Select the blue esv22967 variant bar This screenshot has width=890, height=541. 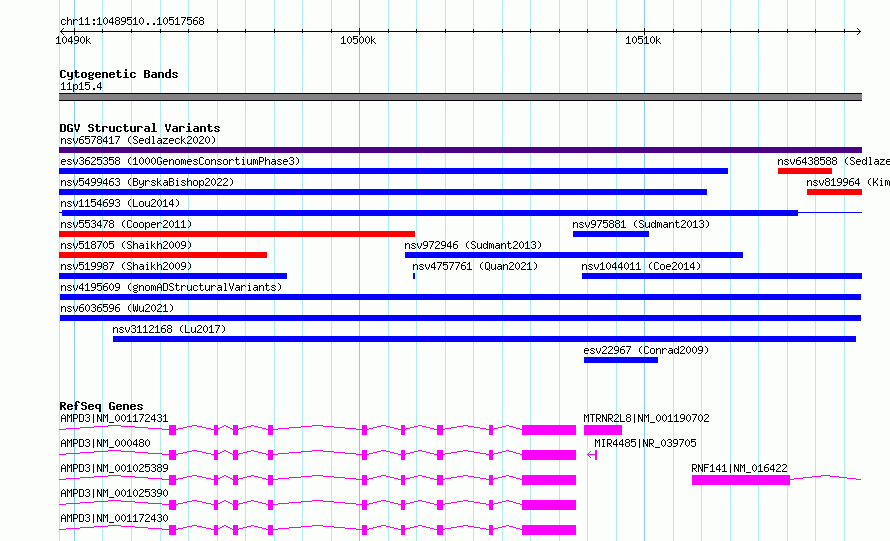click(x=621, y=360)
